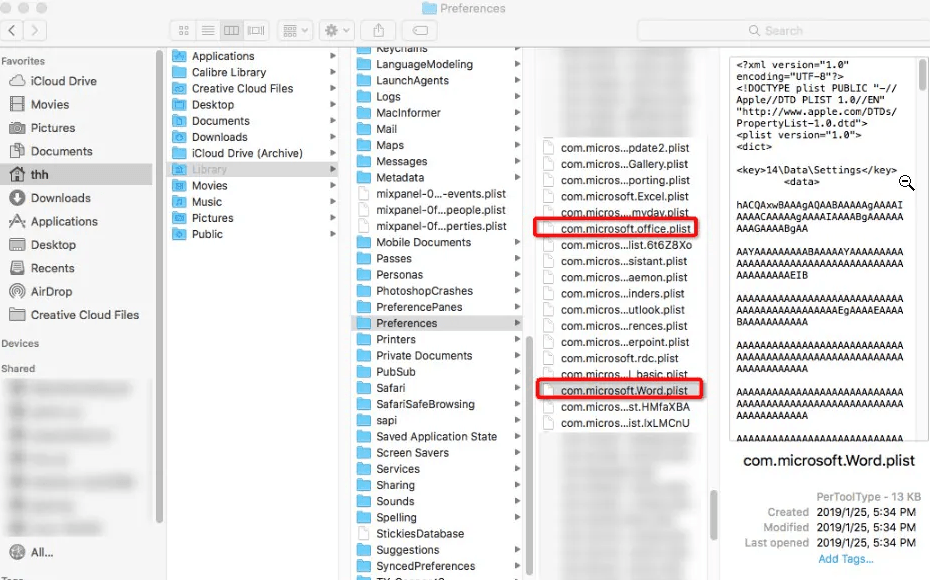Click the Edit Tags toolbar button
Image resolution: width=930 pixels, height=580 pixels.
click(420, 30)
